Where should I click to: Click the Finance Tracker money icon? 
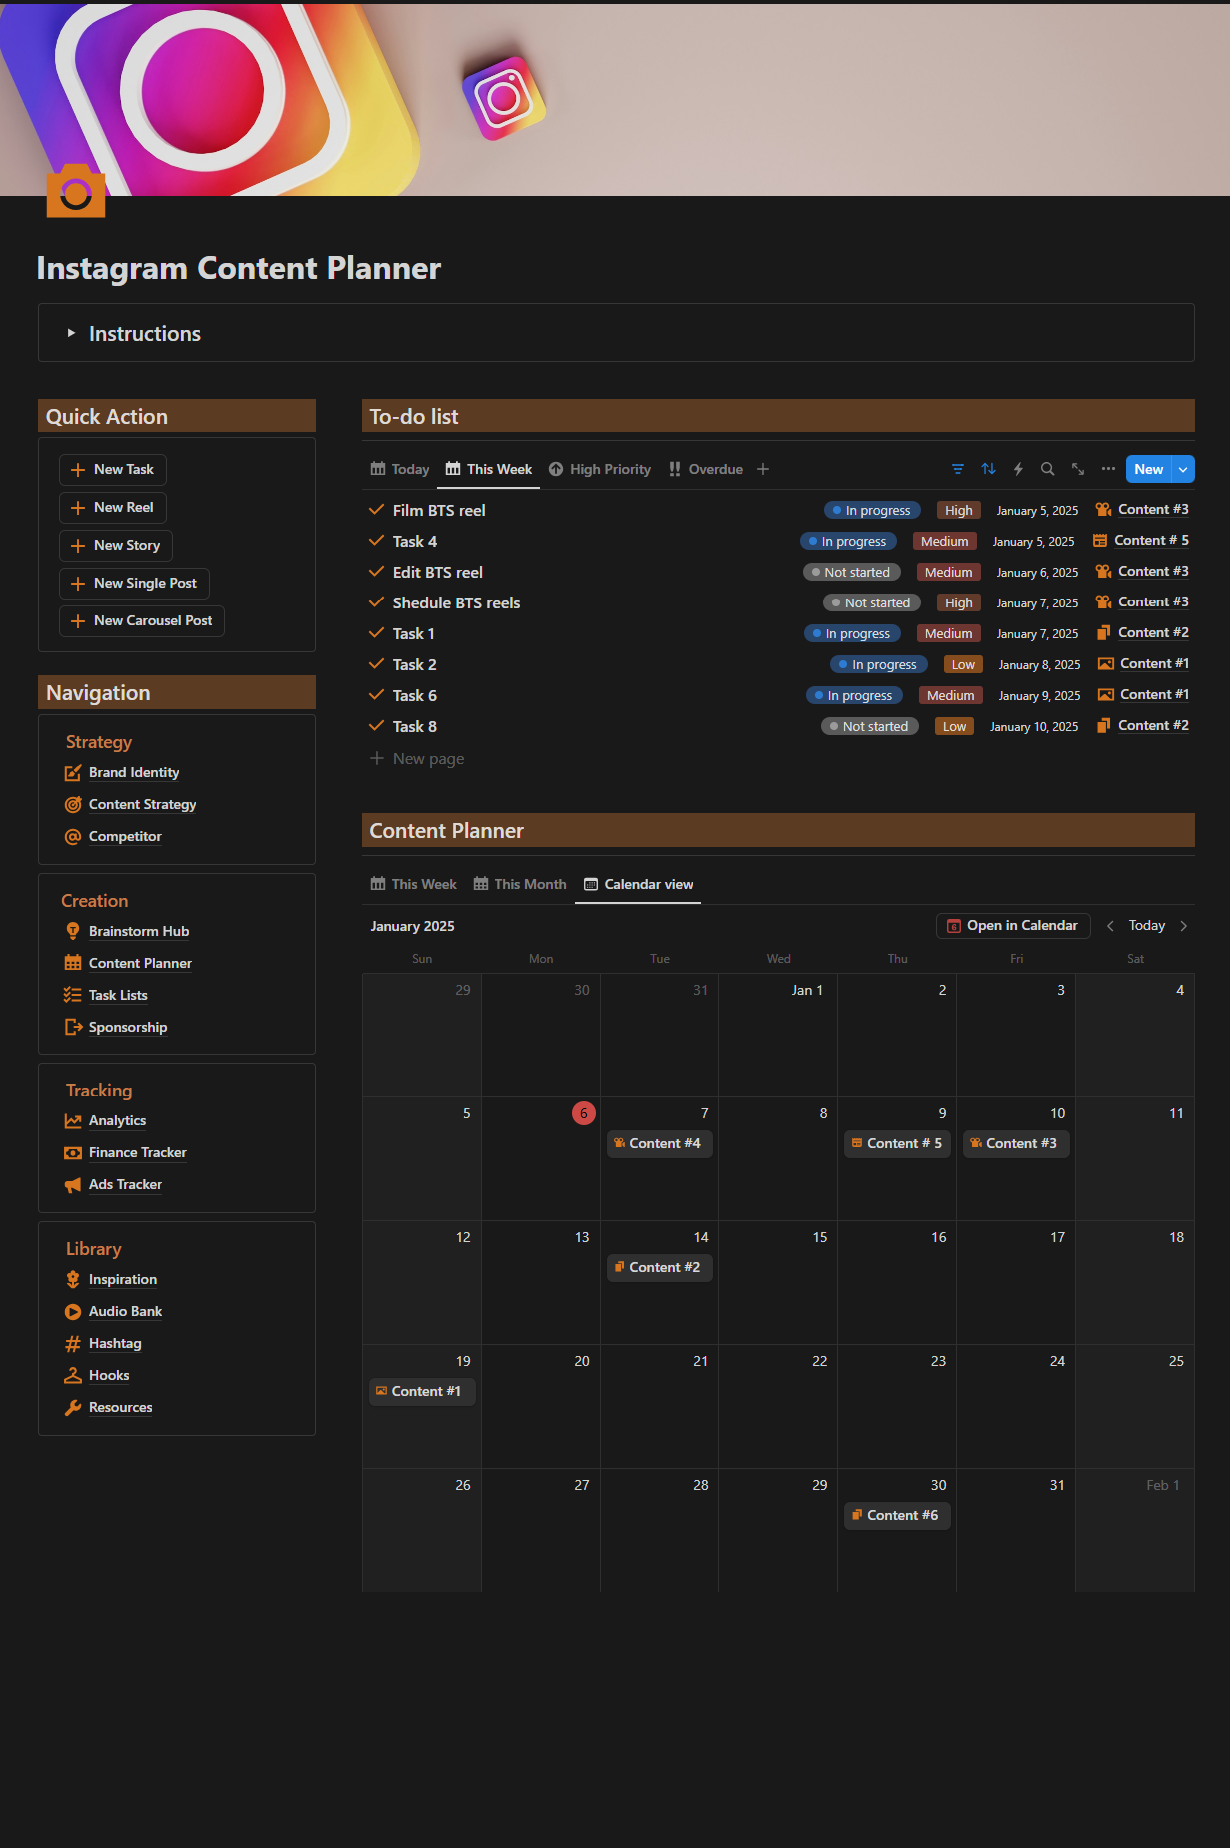73,1153
